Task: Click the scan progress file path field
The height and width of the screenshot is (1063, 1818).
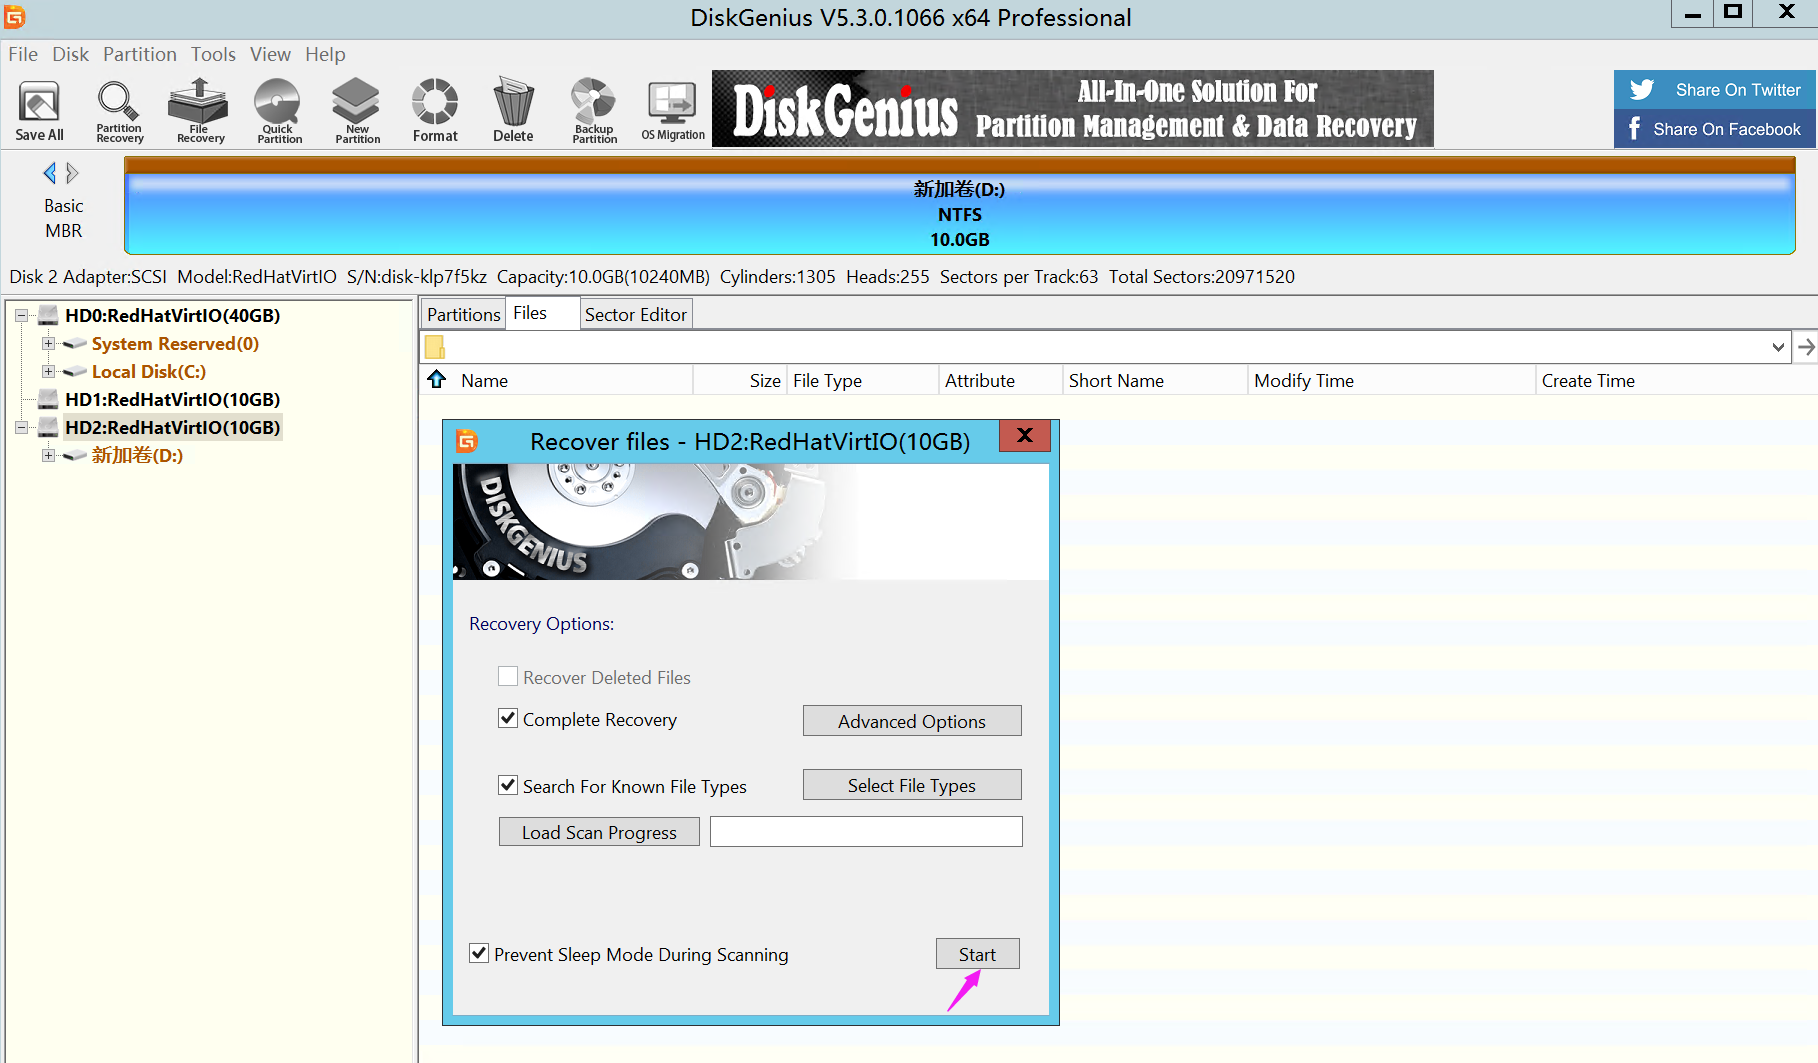Action: (866, 832)
